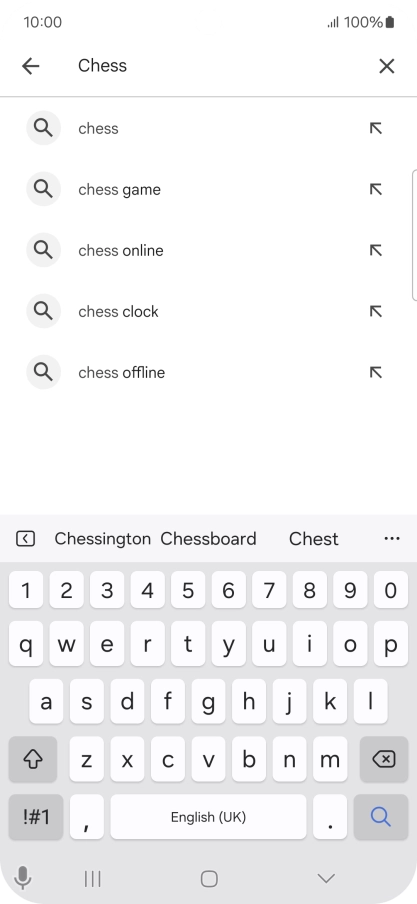Switch to symbols keyboard with !#1 key

coord(36,816)
